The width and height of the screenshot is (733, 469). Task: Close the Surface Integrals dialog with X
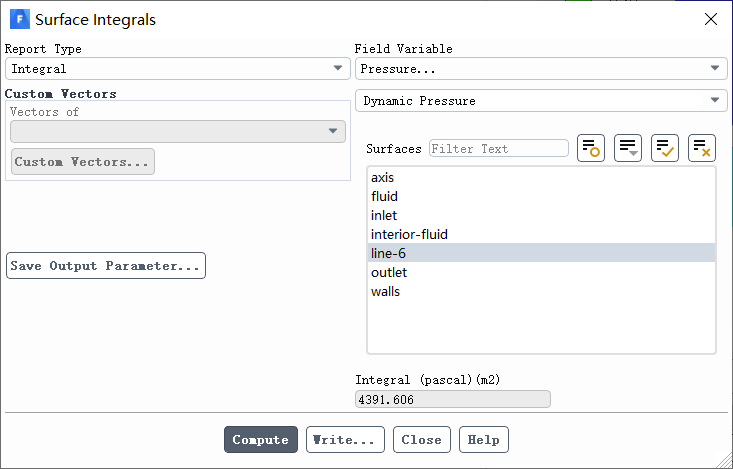pos(711,19)
